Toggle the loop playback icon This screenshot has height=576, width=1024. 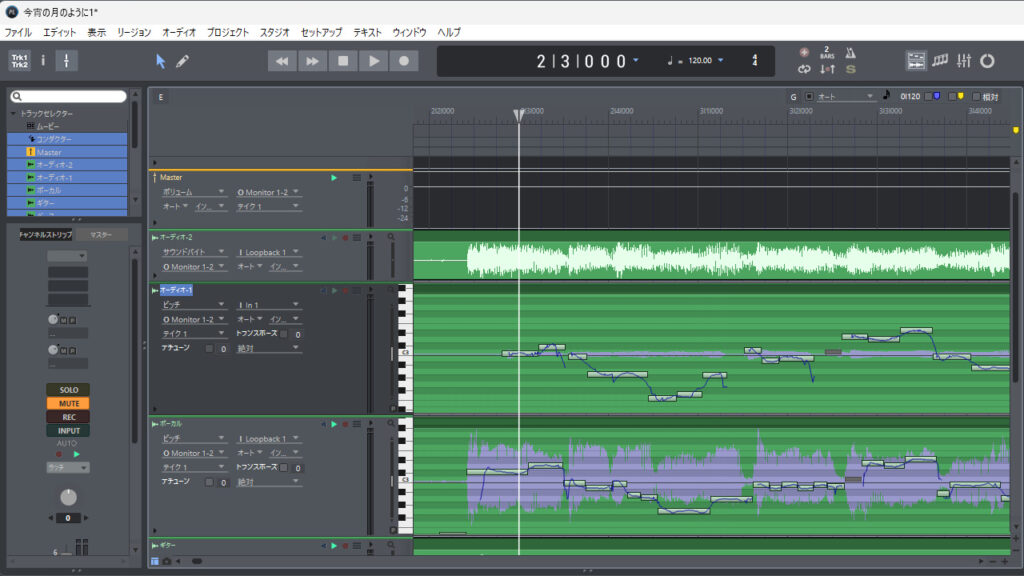(804, 69)
